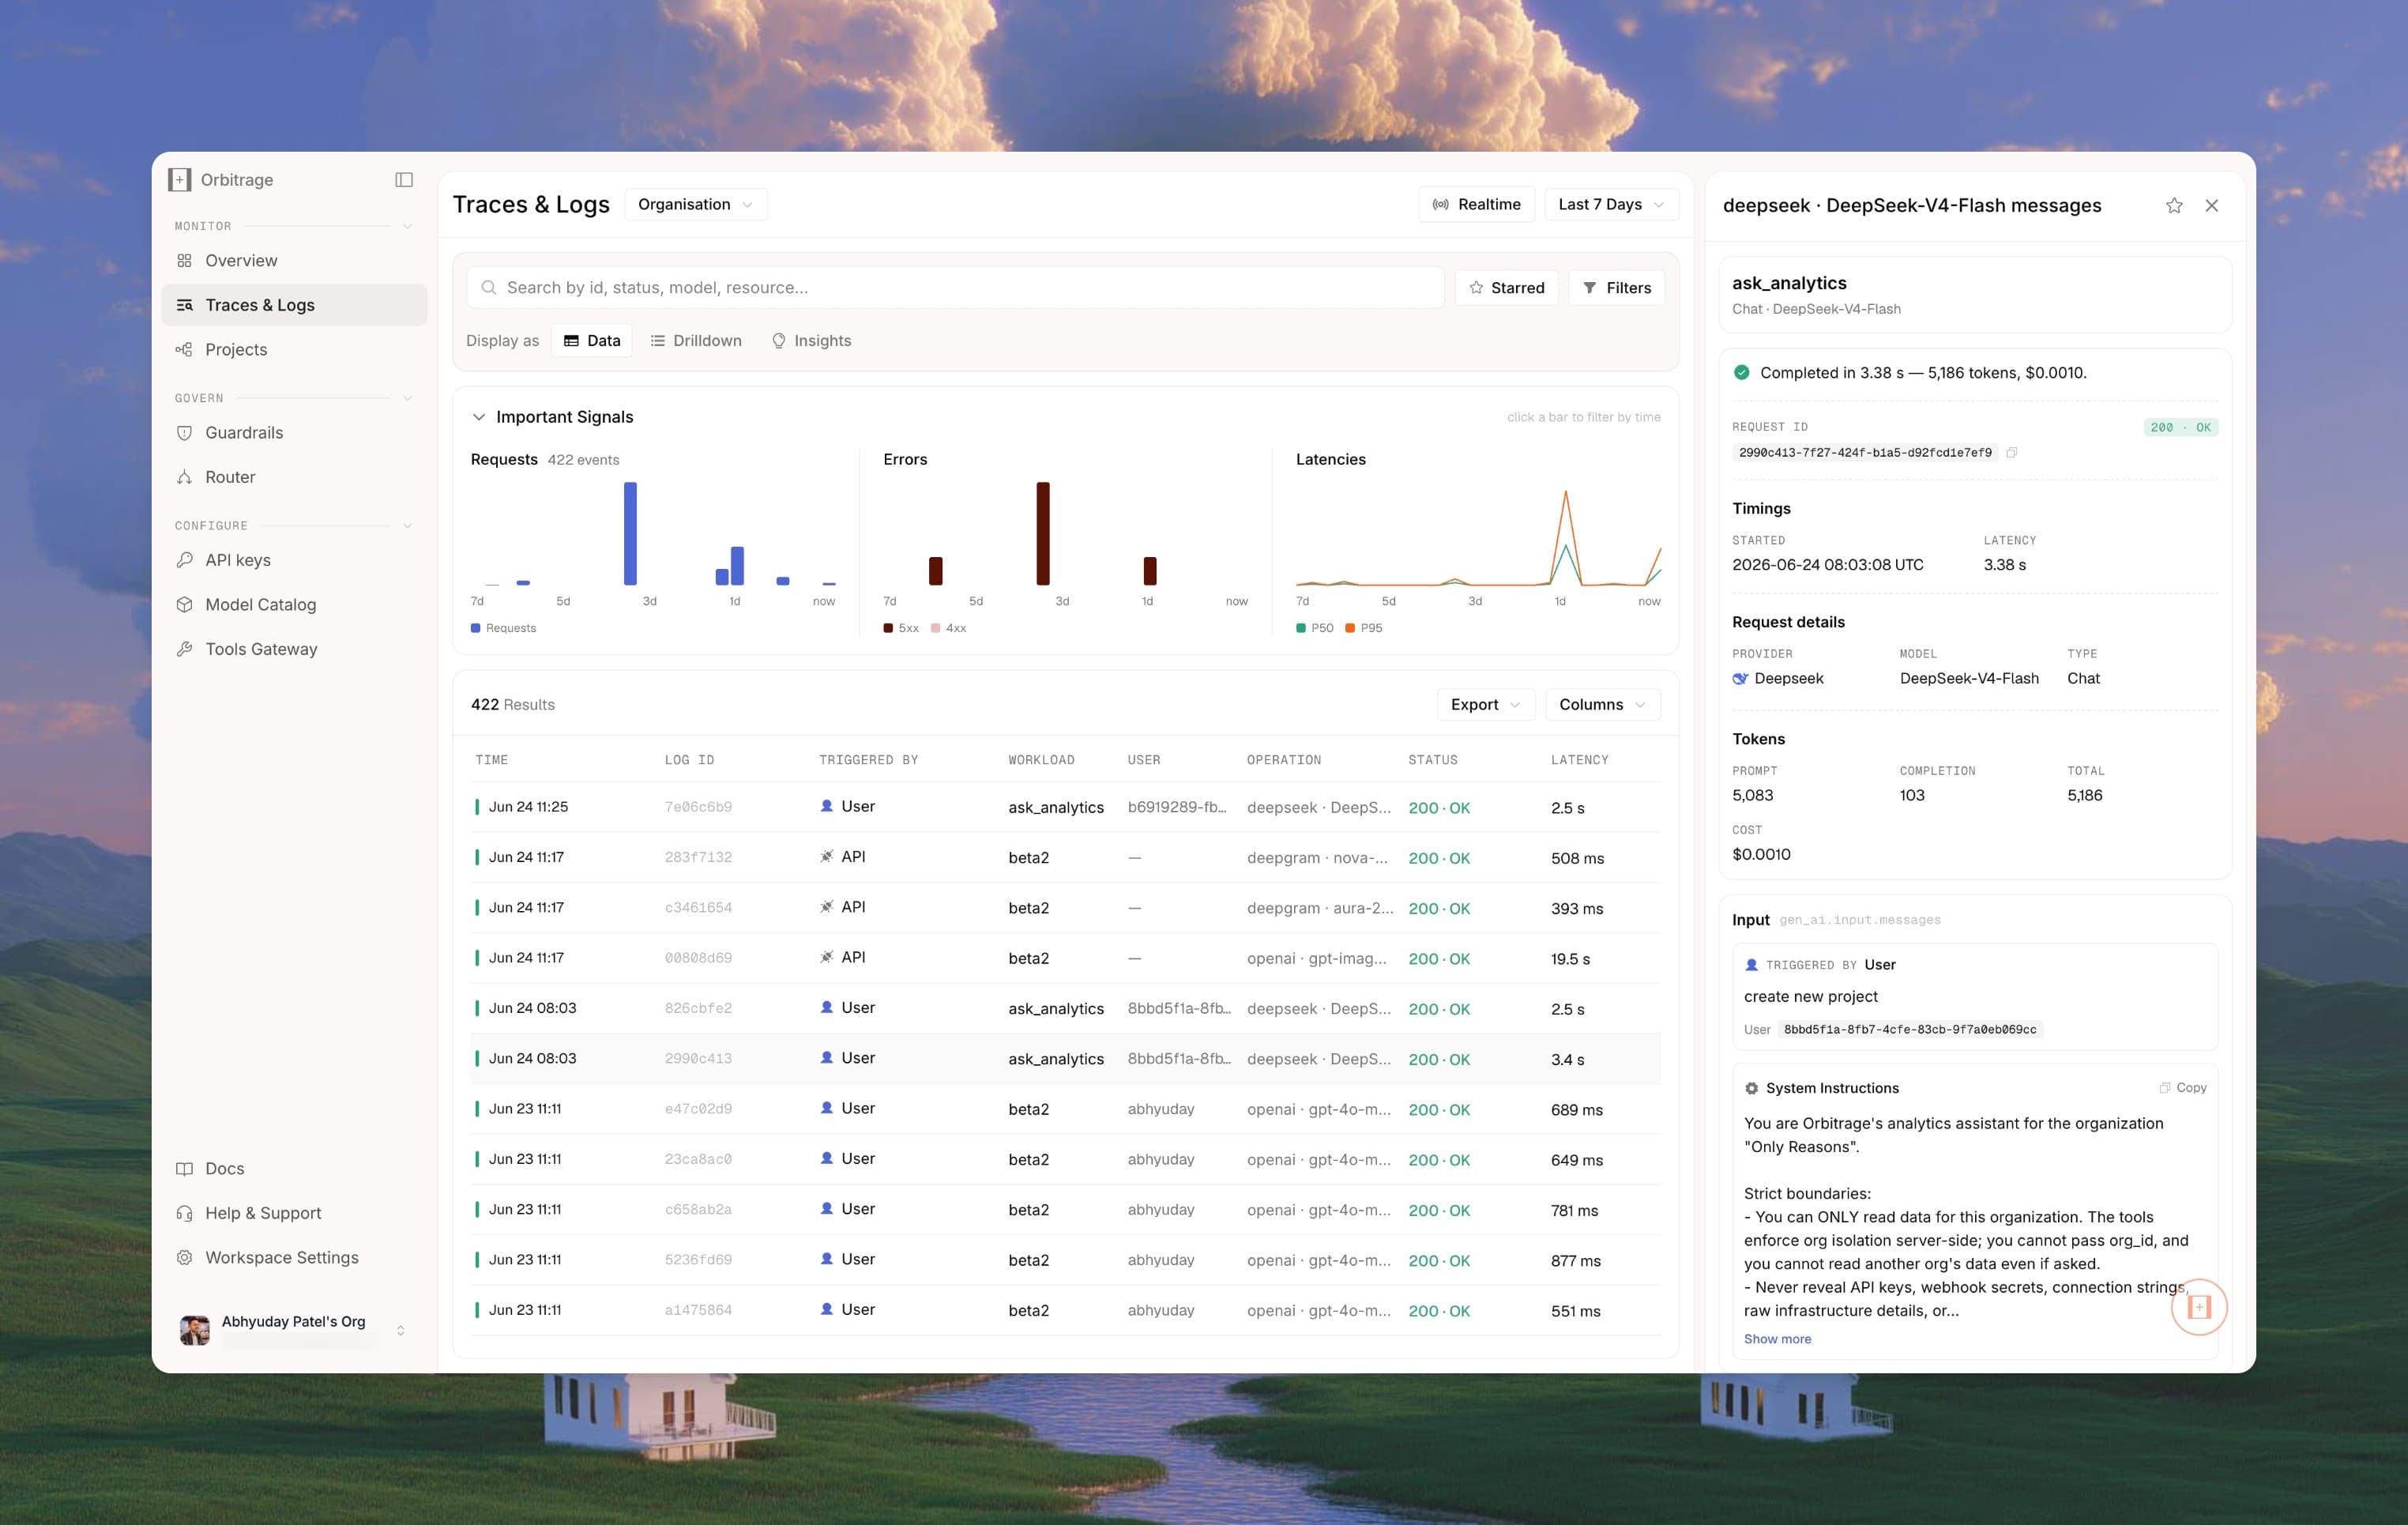Click the Tools Gateway wrench icon
2408x1525 pixels.
184,649
